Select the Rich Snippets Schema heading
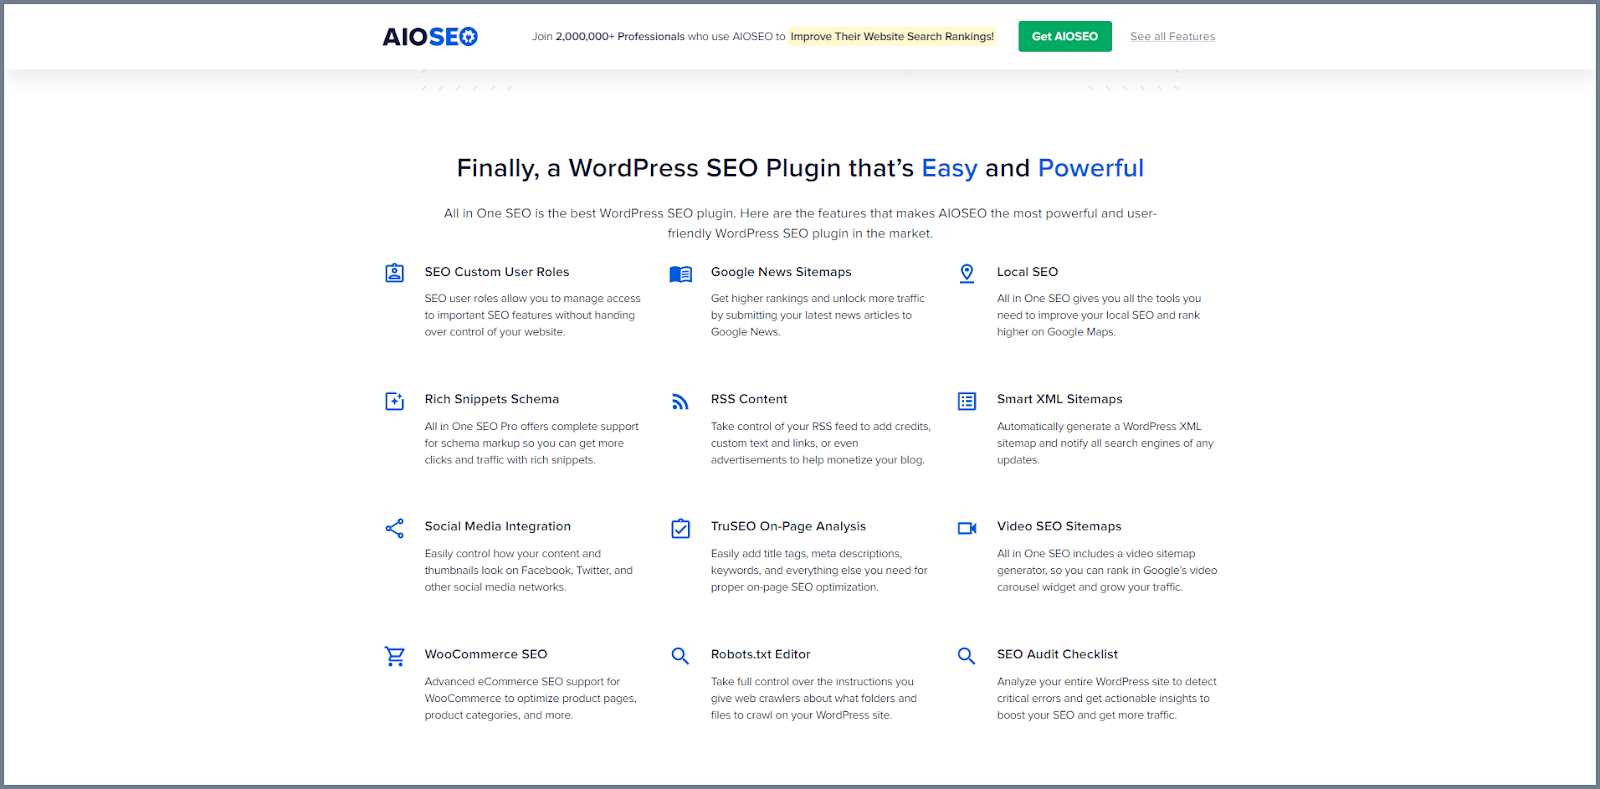The image size is (1600, 789). 492,399
